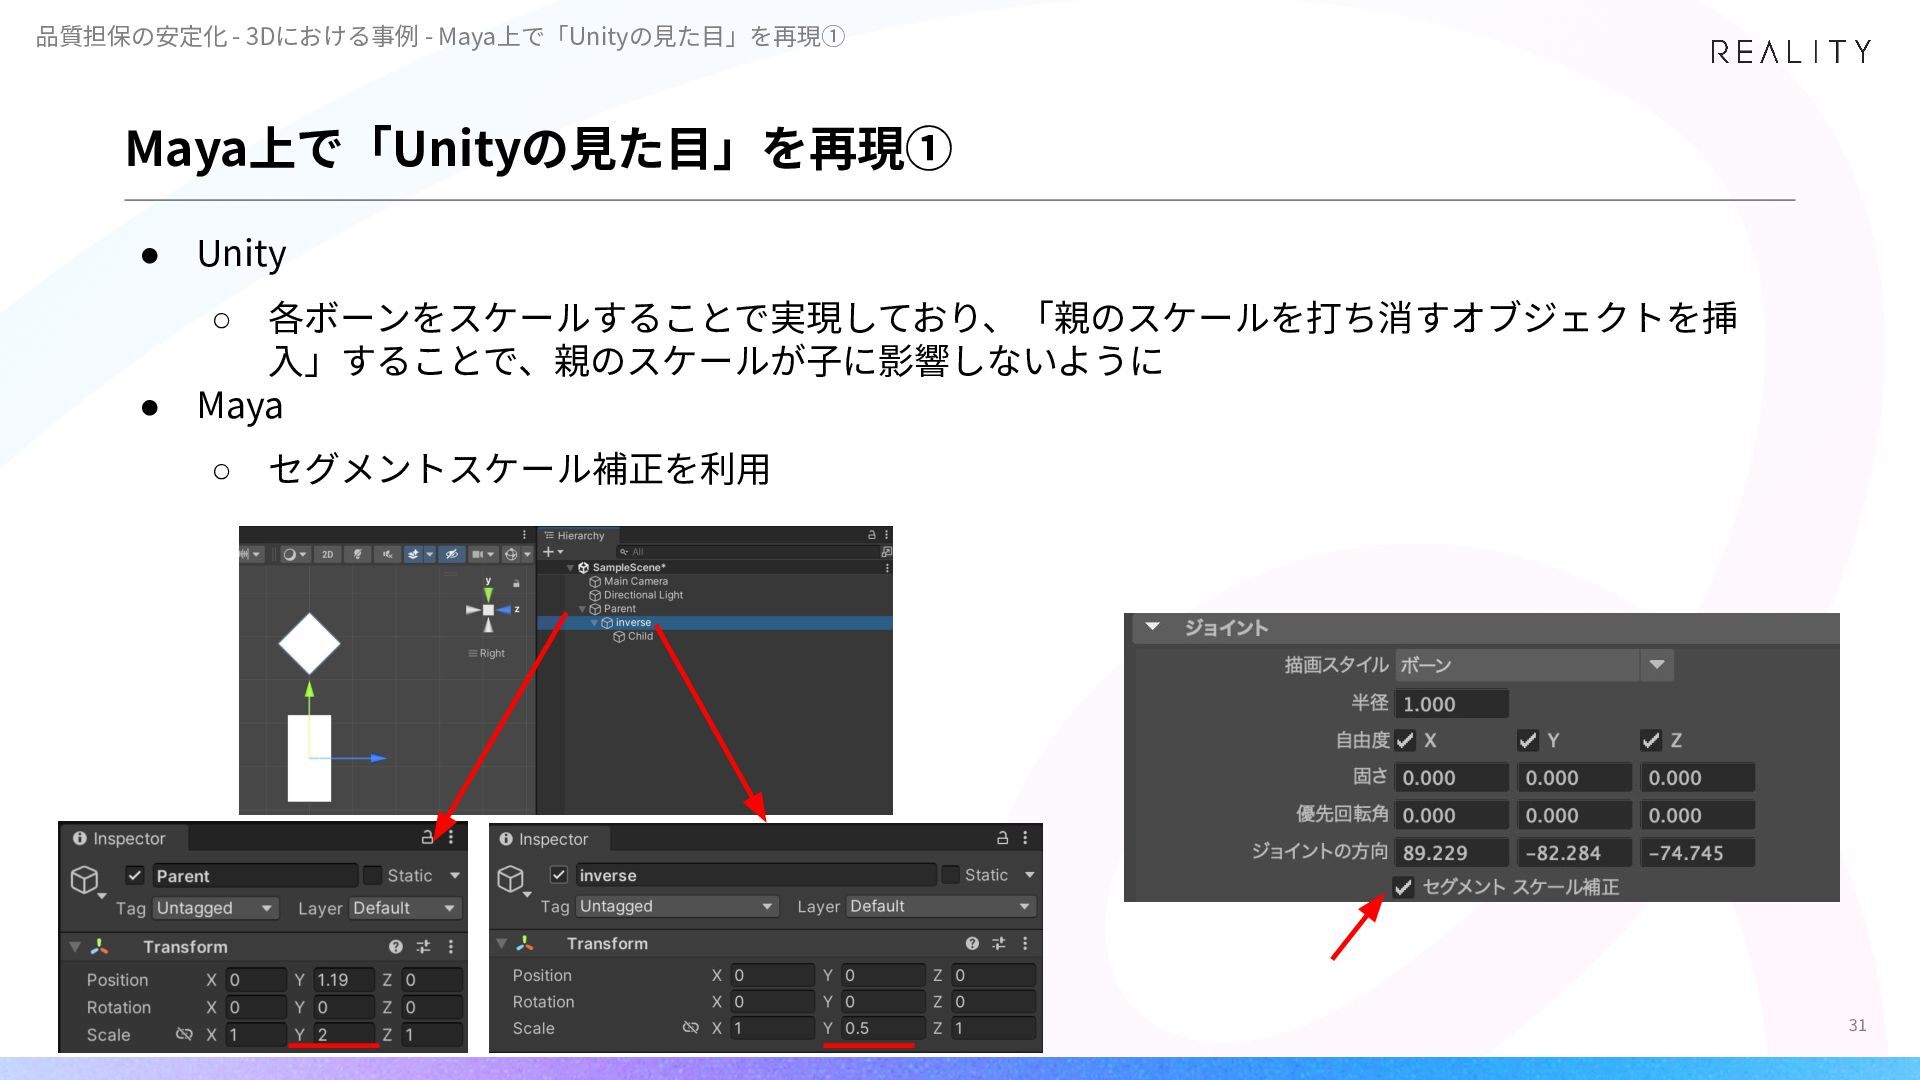Toggle lock on the inverse Inspector

(x=1002, y=838)
